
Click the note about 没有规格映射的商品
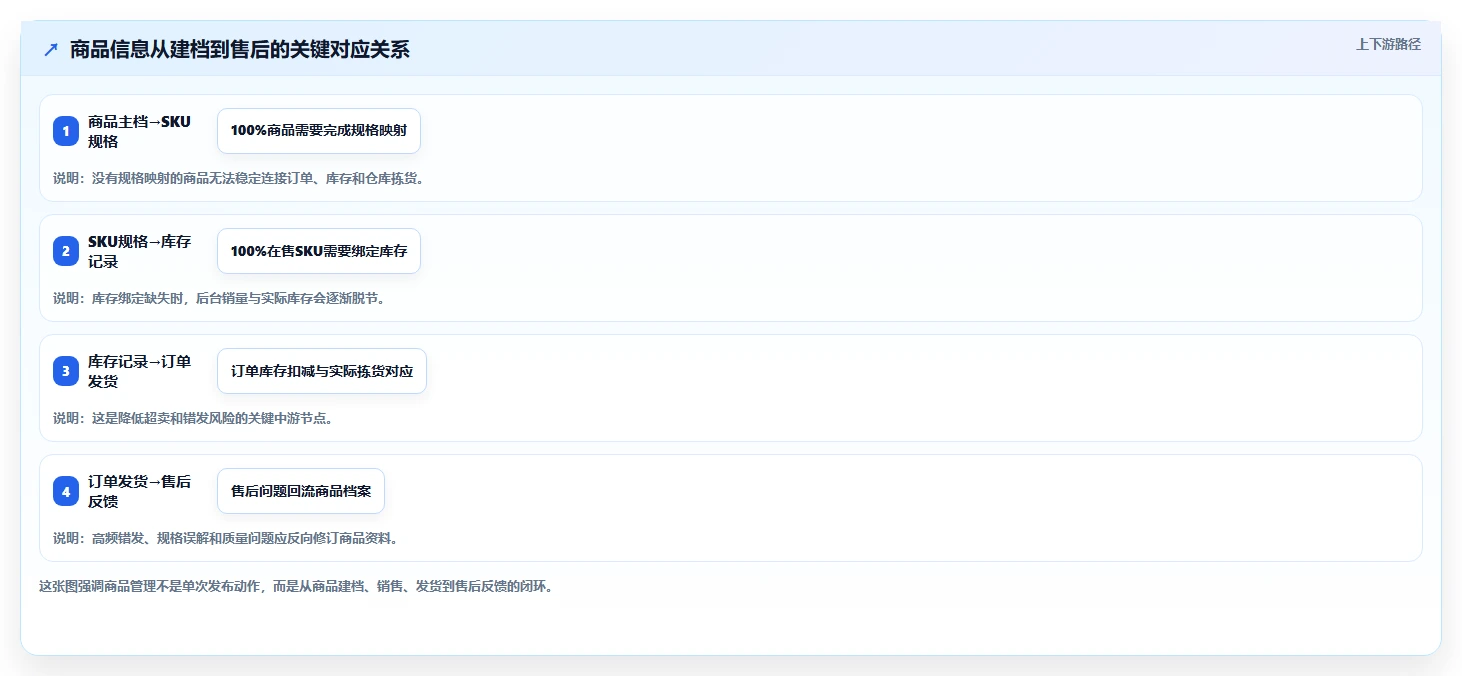[239, 178]
